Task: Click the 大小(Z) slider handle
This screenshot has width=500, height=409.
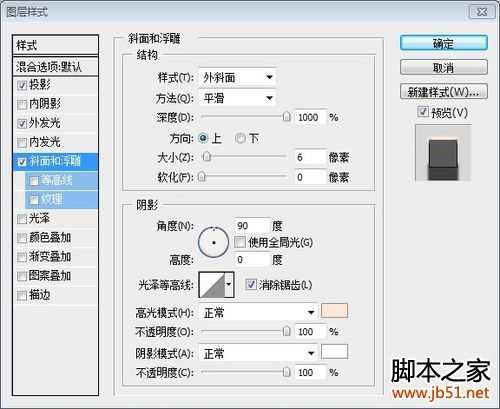Action: [x=207, y=156]
